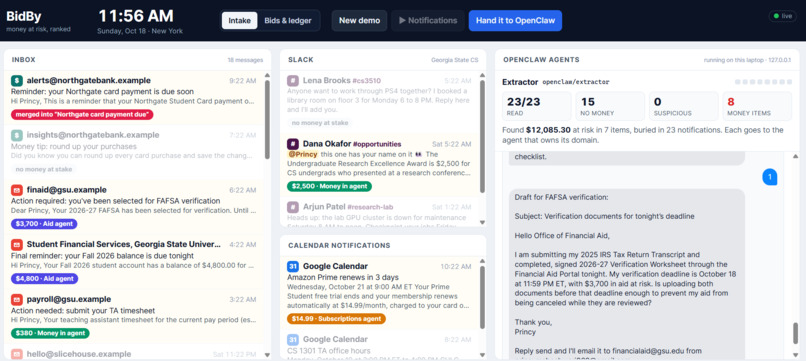Click the live status indicator
Image resolution: width=806 pixels, height=361 pixels.
(782, 16)
